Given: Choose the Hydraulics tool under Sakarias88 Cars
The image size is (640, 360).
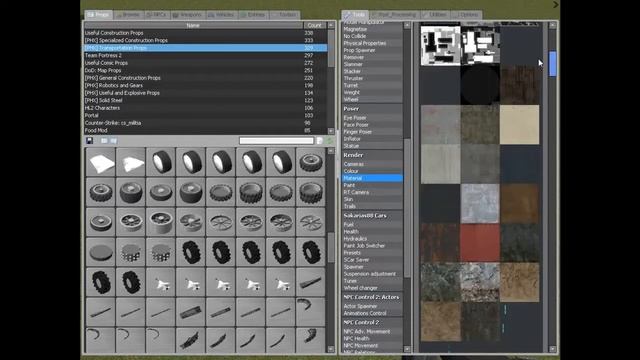Looking at the screenshot, I should (372, 239).
